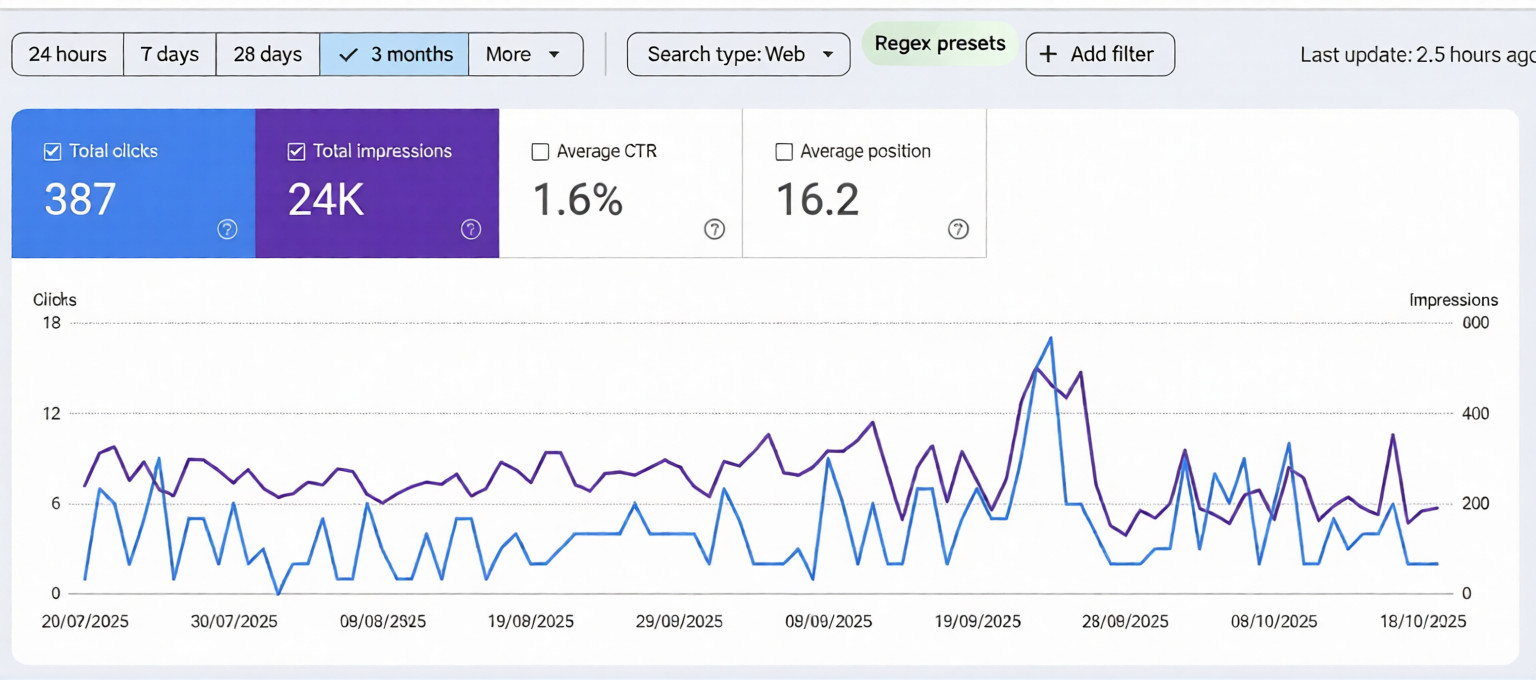Open help tooltip on Average position card
This screenshot has height=680, width=1536.
point(958,229)
